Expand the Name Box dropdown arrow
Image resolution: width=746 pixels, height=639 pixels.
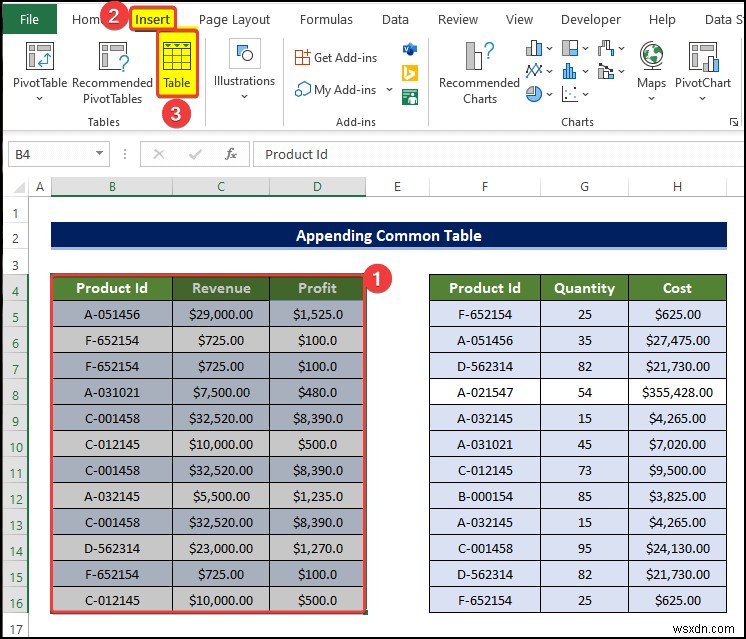click(x=99, y=153)
